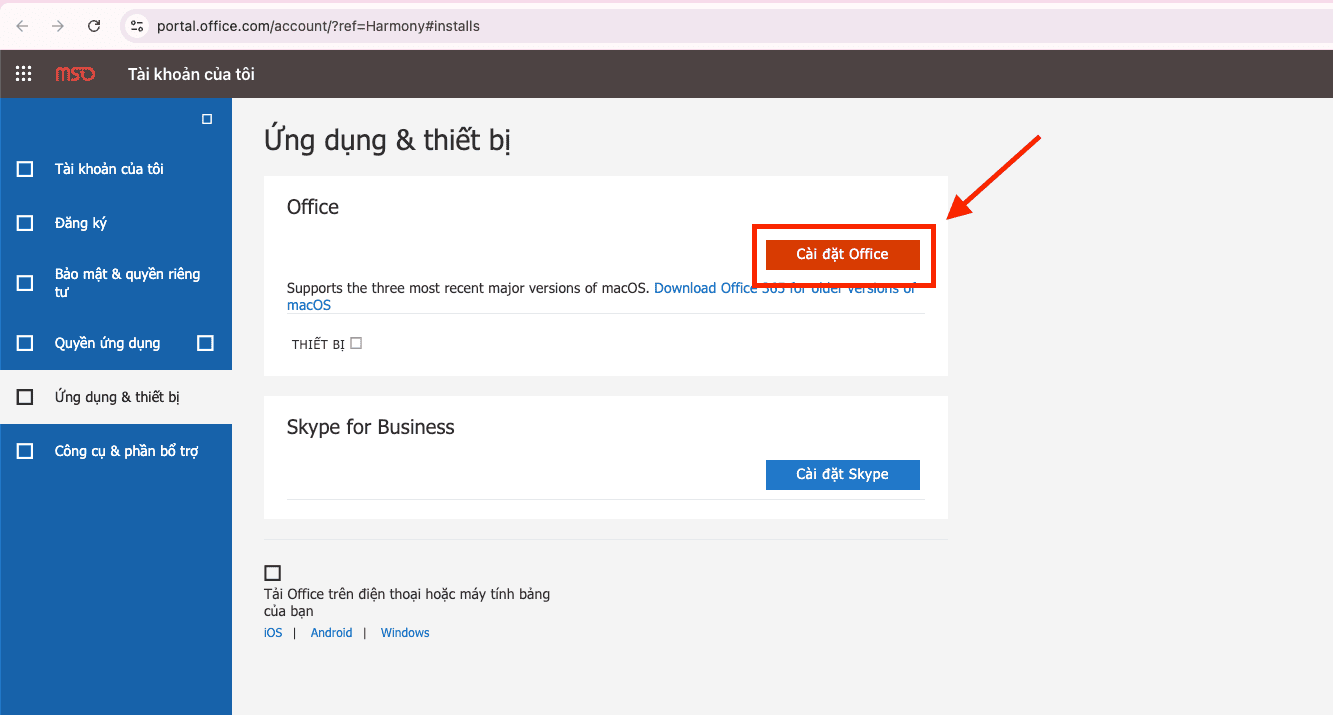Expand the THIẾT BỊ devices section

click(356, 343)
